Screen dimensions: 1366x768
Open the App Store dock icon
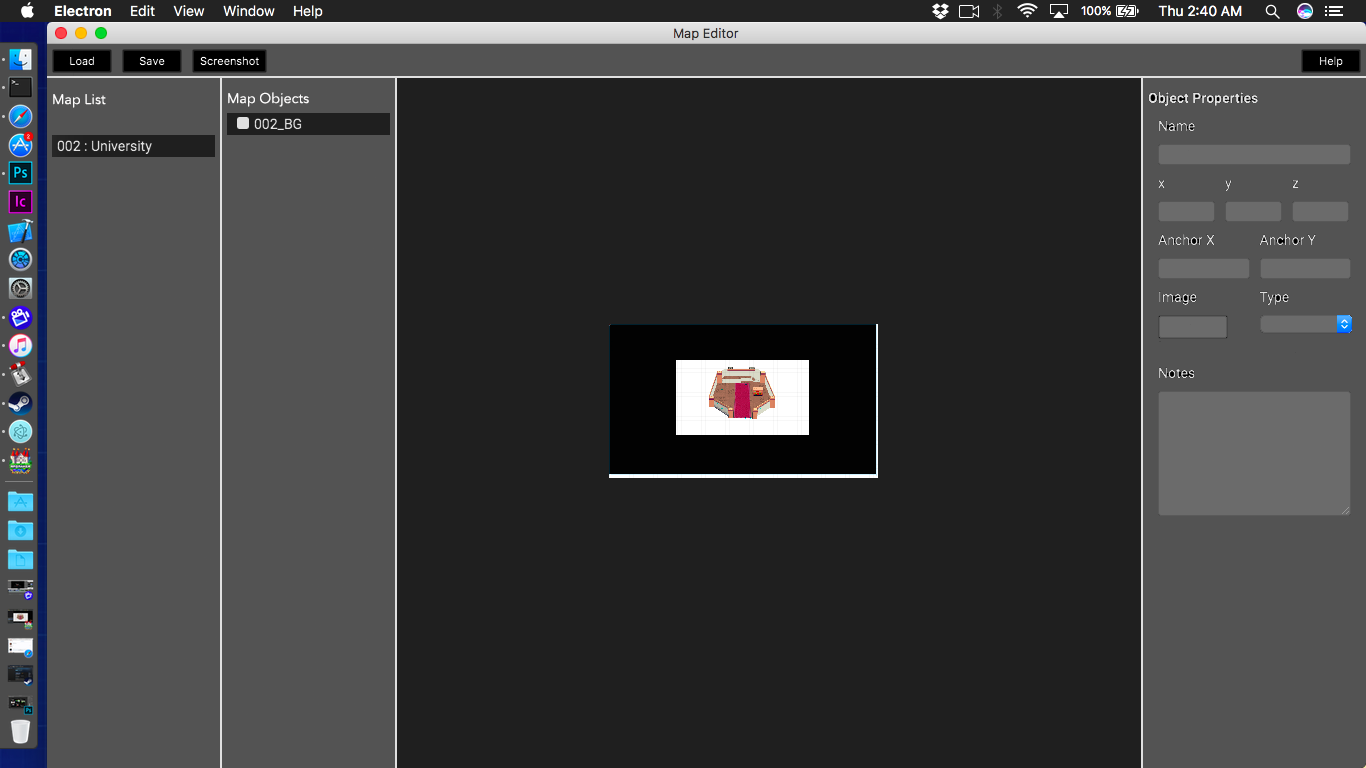click(x=20, y=145)
